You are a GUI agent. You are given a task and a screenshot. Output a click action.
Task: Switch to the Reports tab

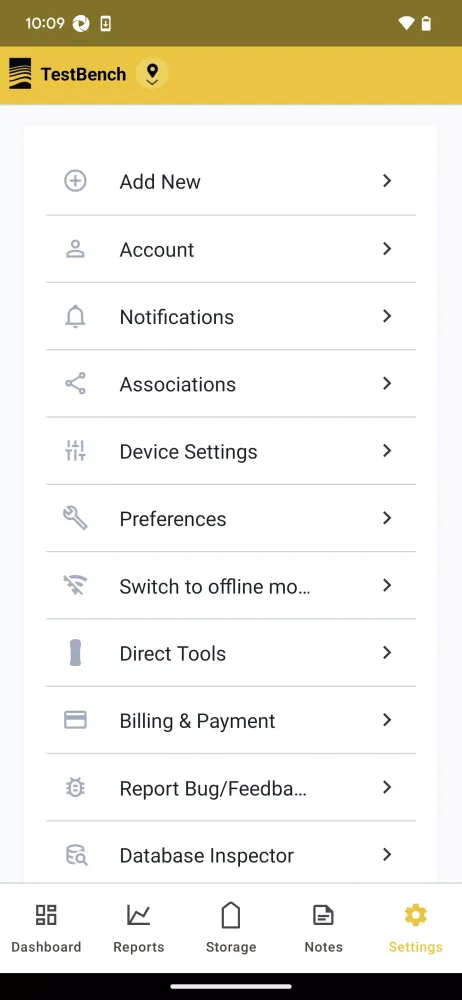138,928
